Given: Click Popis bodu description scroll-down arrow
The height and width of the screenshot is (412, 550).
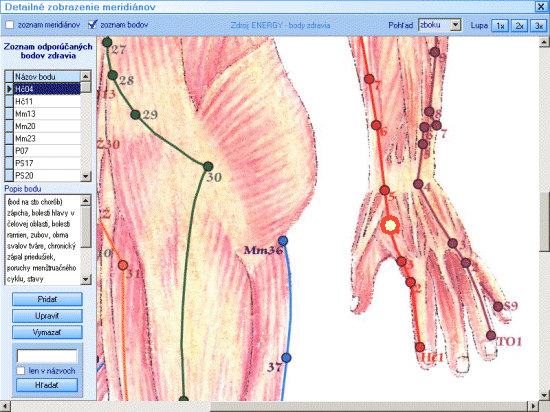Looking at the screenshot, I should point(86,279).
